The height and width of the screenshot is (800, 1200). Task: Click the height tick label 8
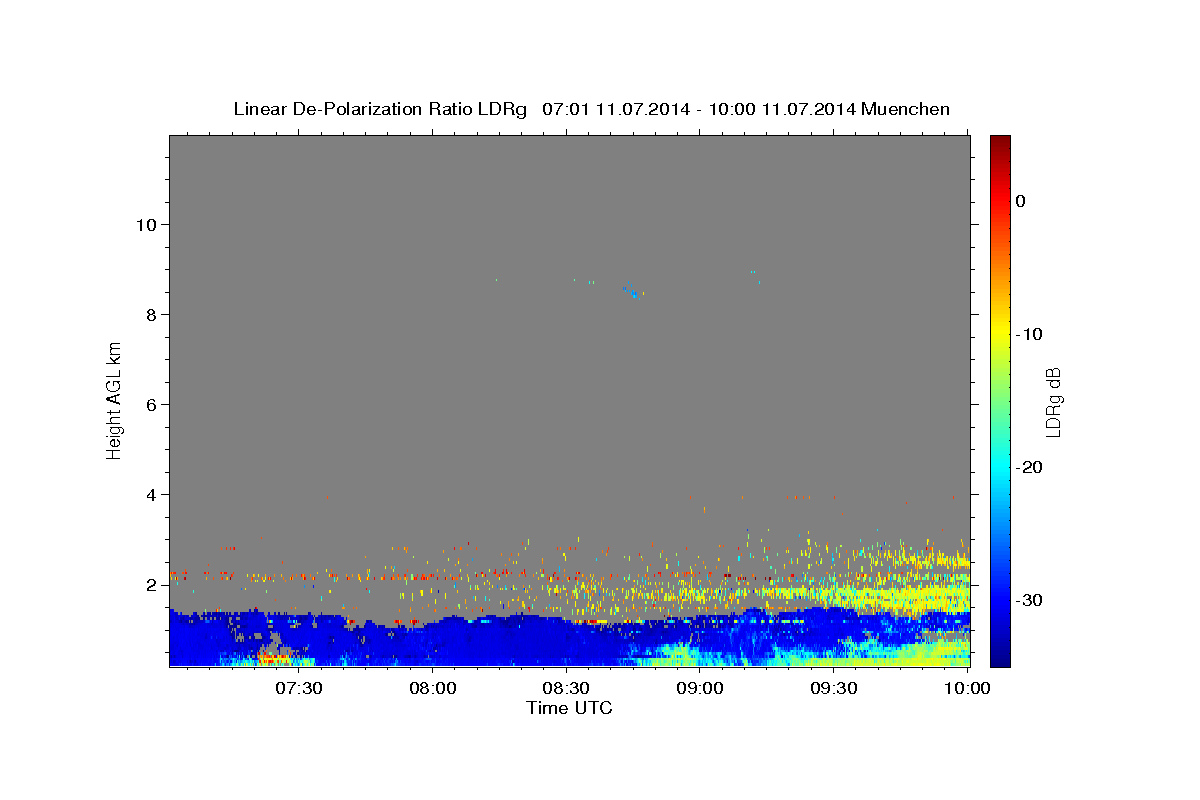(x=150, y=314)
